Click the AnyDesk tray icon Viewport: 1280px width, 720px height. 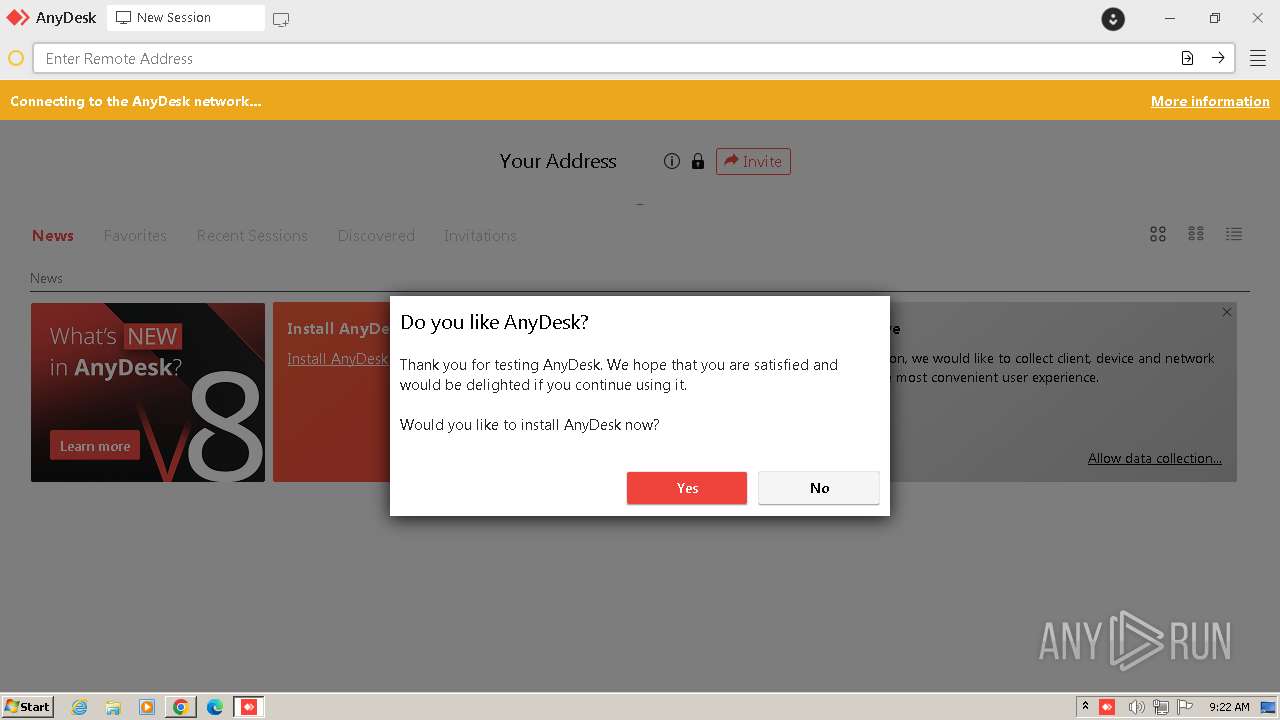click(1107, 707)
